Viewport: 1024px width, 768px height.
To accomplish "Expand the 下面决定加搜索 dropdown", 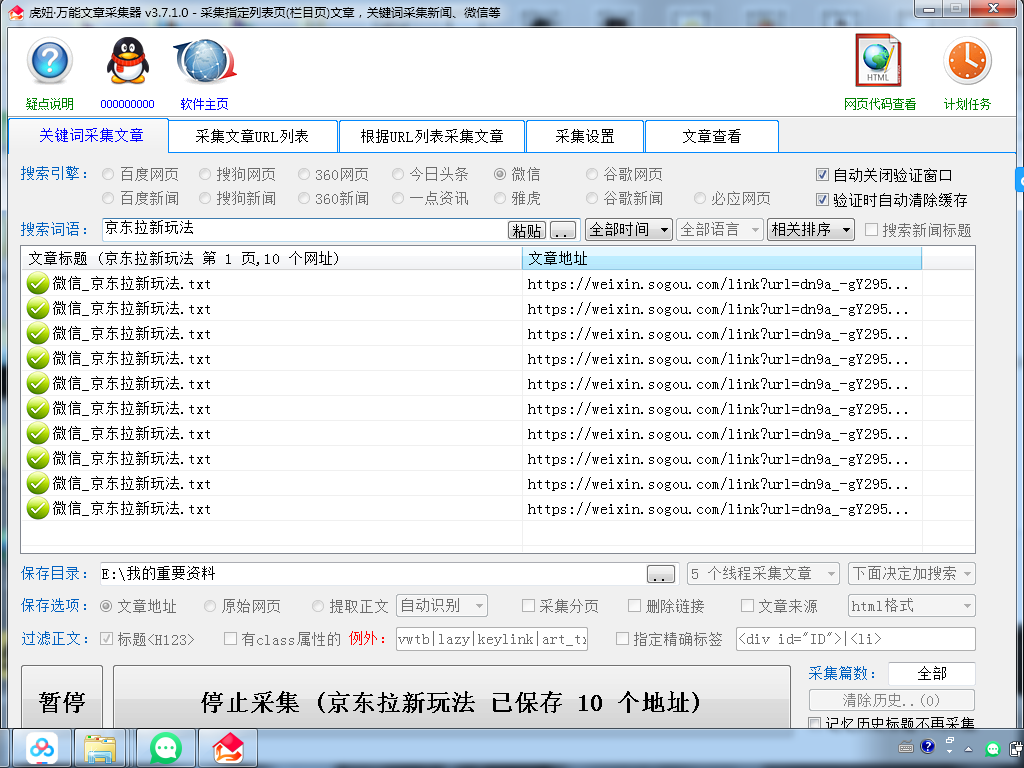I will 912,574.
